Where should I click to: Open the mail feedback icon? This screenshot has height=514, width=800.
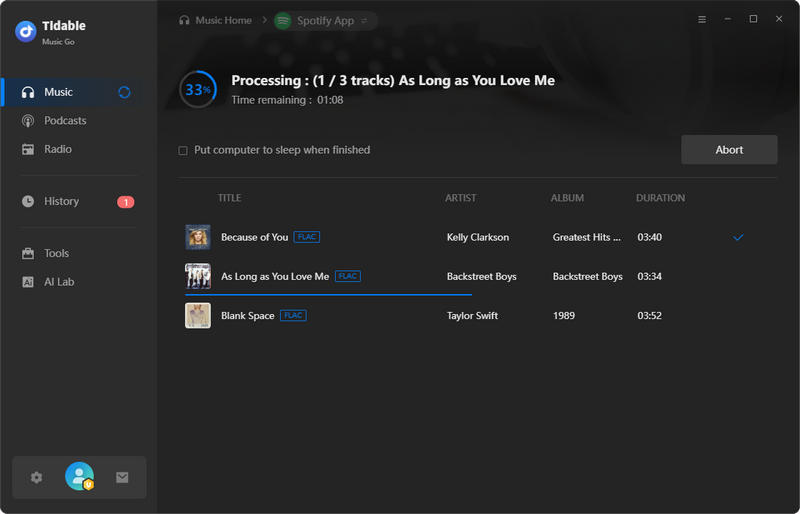tap(122, 478)
